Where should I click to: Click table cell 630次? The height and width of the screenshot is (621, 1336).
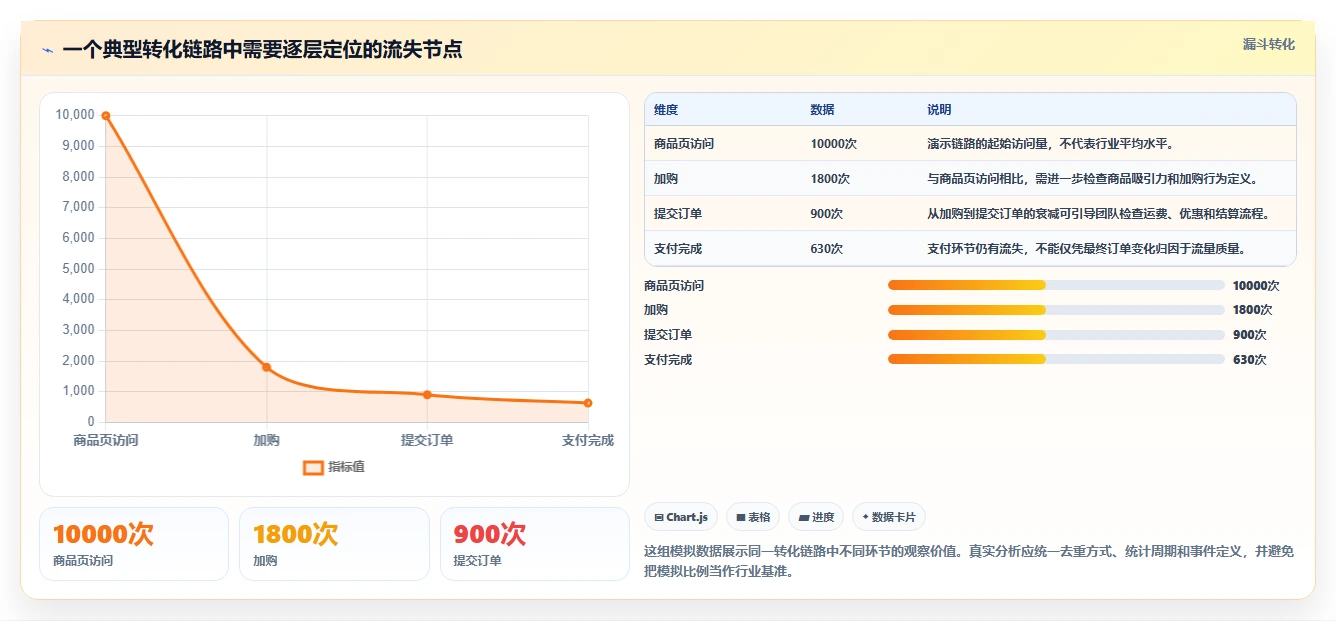pyautogui.click(x=827, y=249)
